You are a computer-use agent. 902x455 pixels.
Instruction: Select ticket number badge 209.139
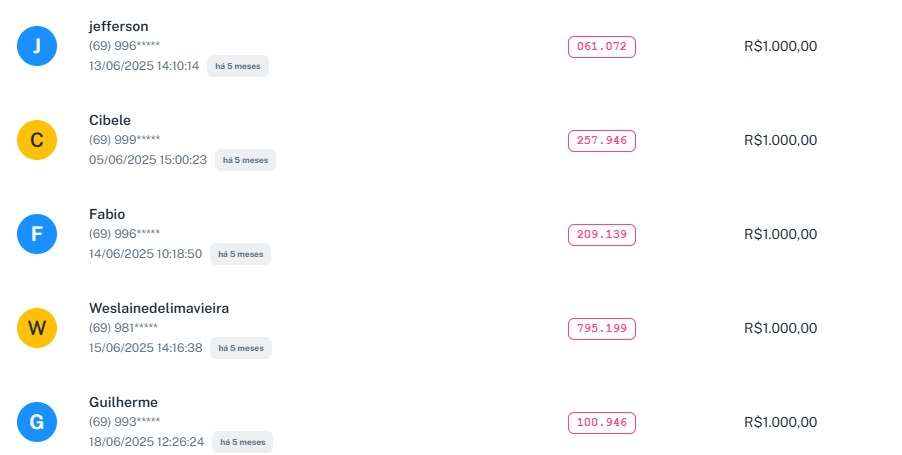602,234
